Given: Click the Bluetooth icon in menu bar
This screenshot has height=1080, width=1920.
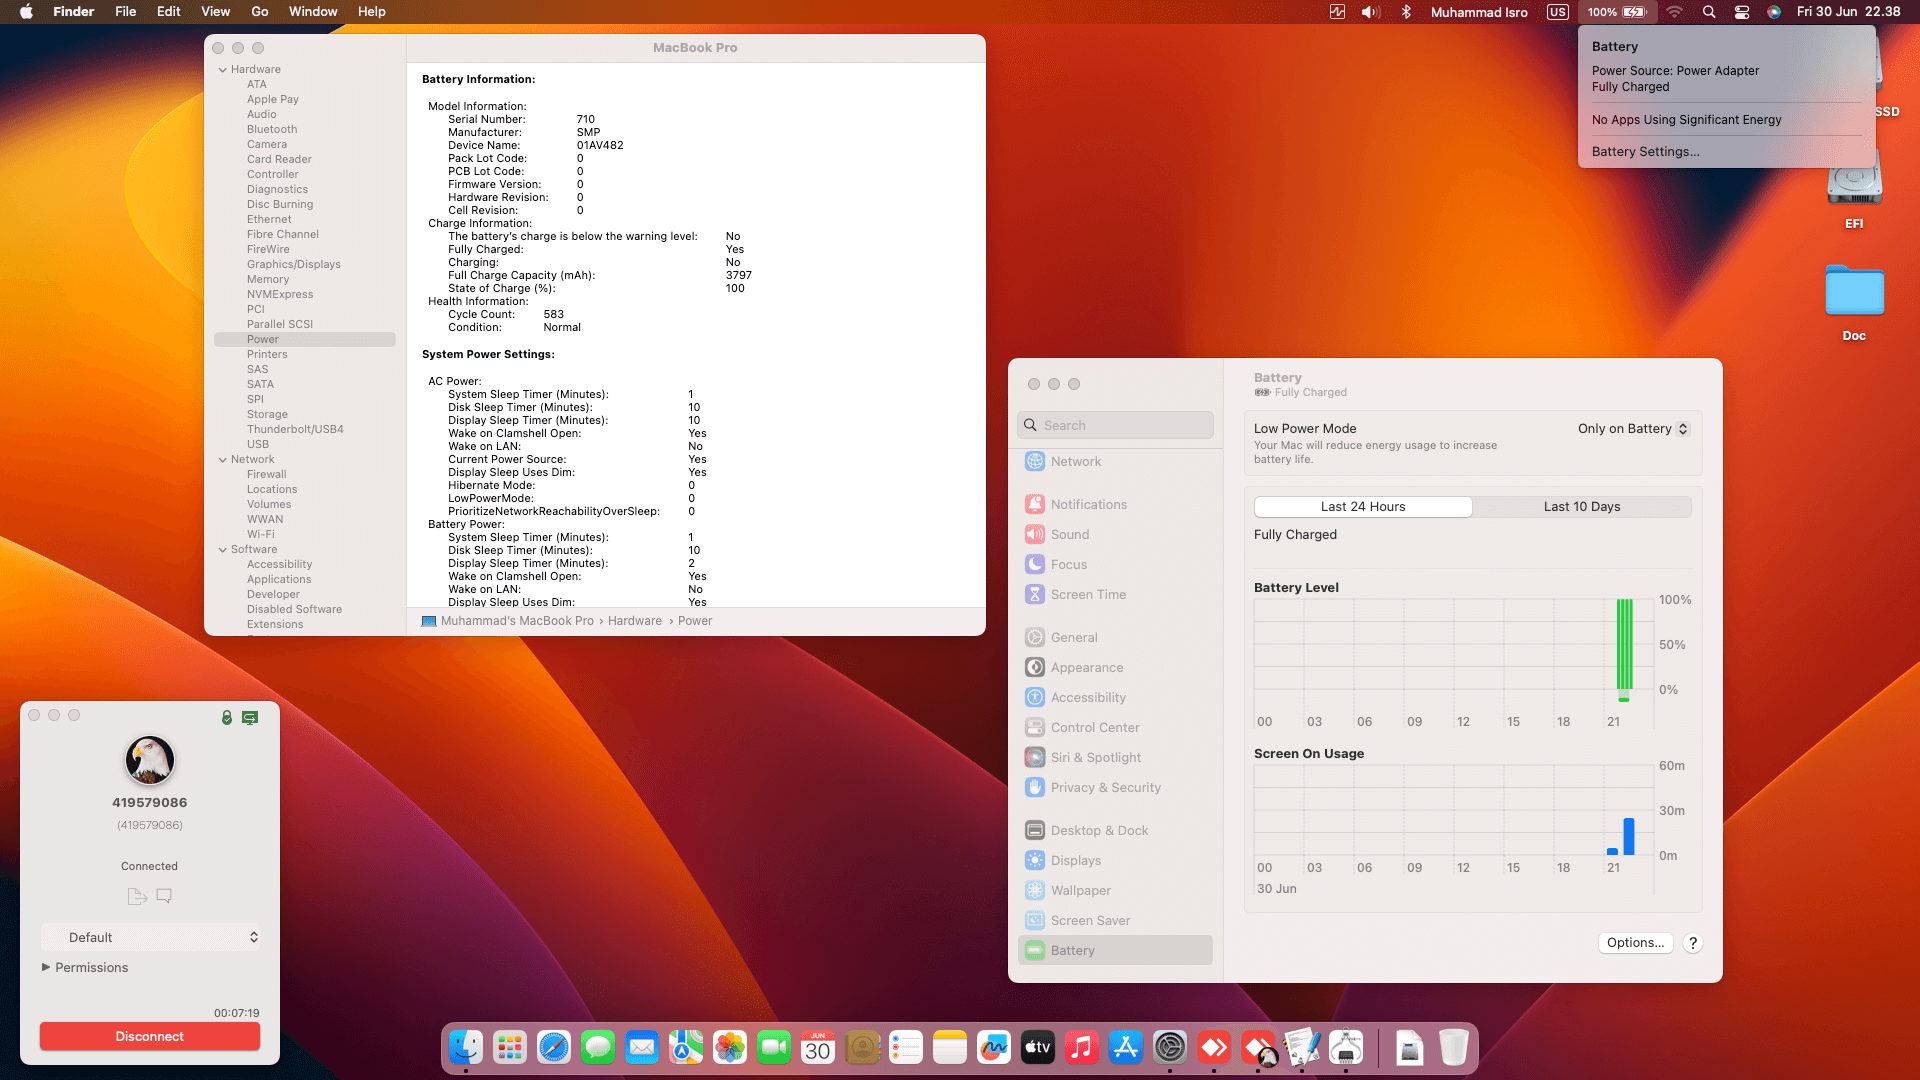Looking at the screenshot, I should (x=1406, y=12).
